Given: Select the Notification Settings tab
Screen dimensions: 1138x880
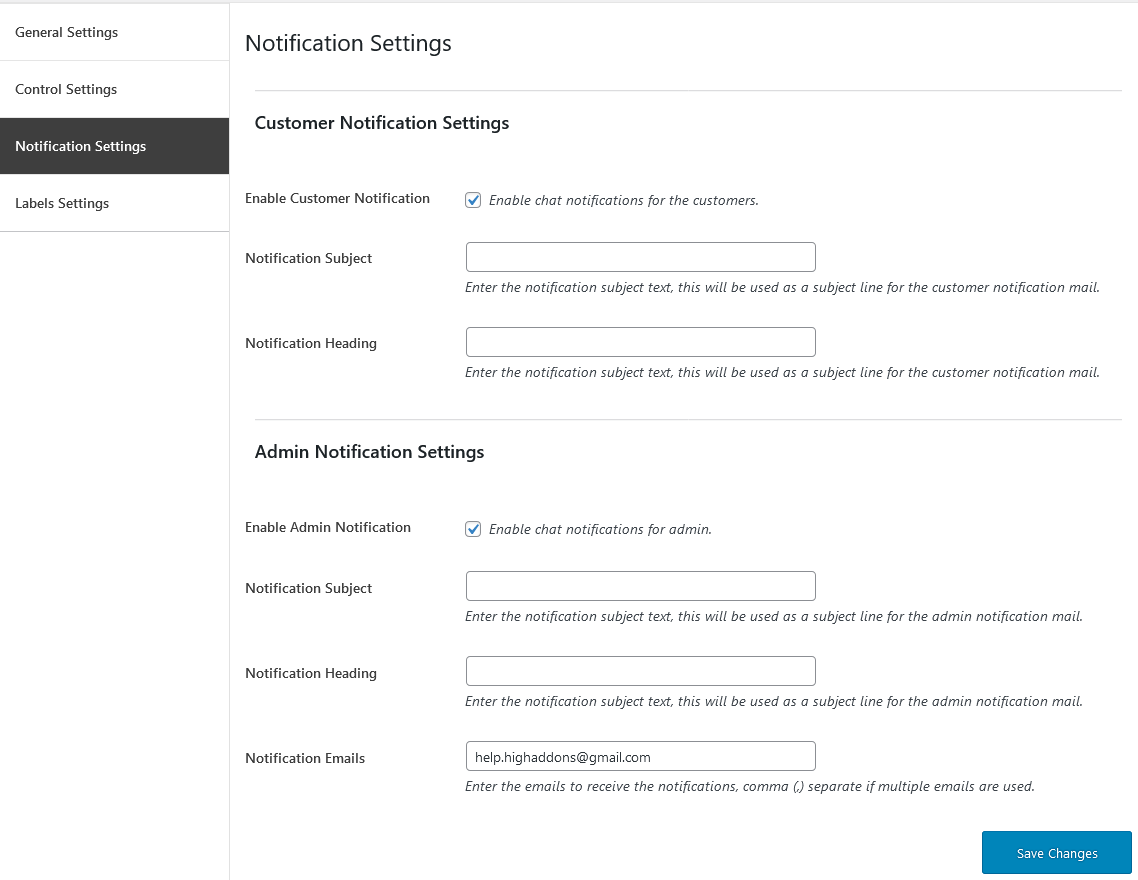Looking at the screenshot, I should (115, 146).
